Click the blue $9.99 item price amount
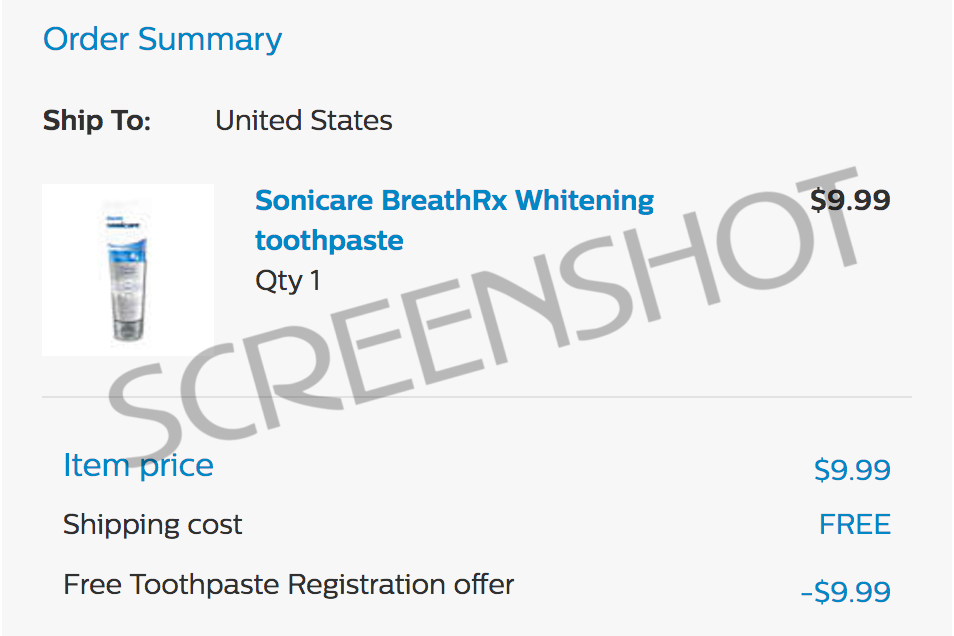This screenshot has height=636, width=954. (852, 469)
